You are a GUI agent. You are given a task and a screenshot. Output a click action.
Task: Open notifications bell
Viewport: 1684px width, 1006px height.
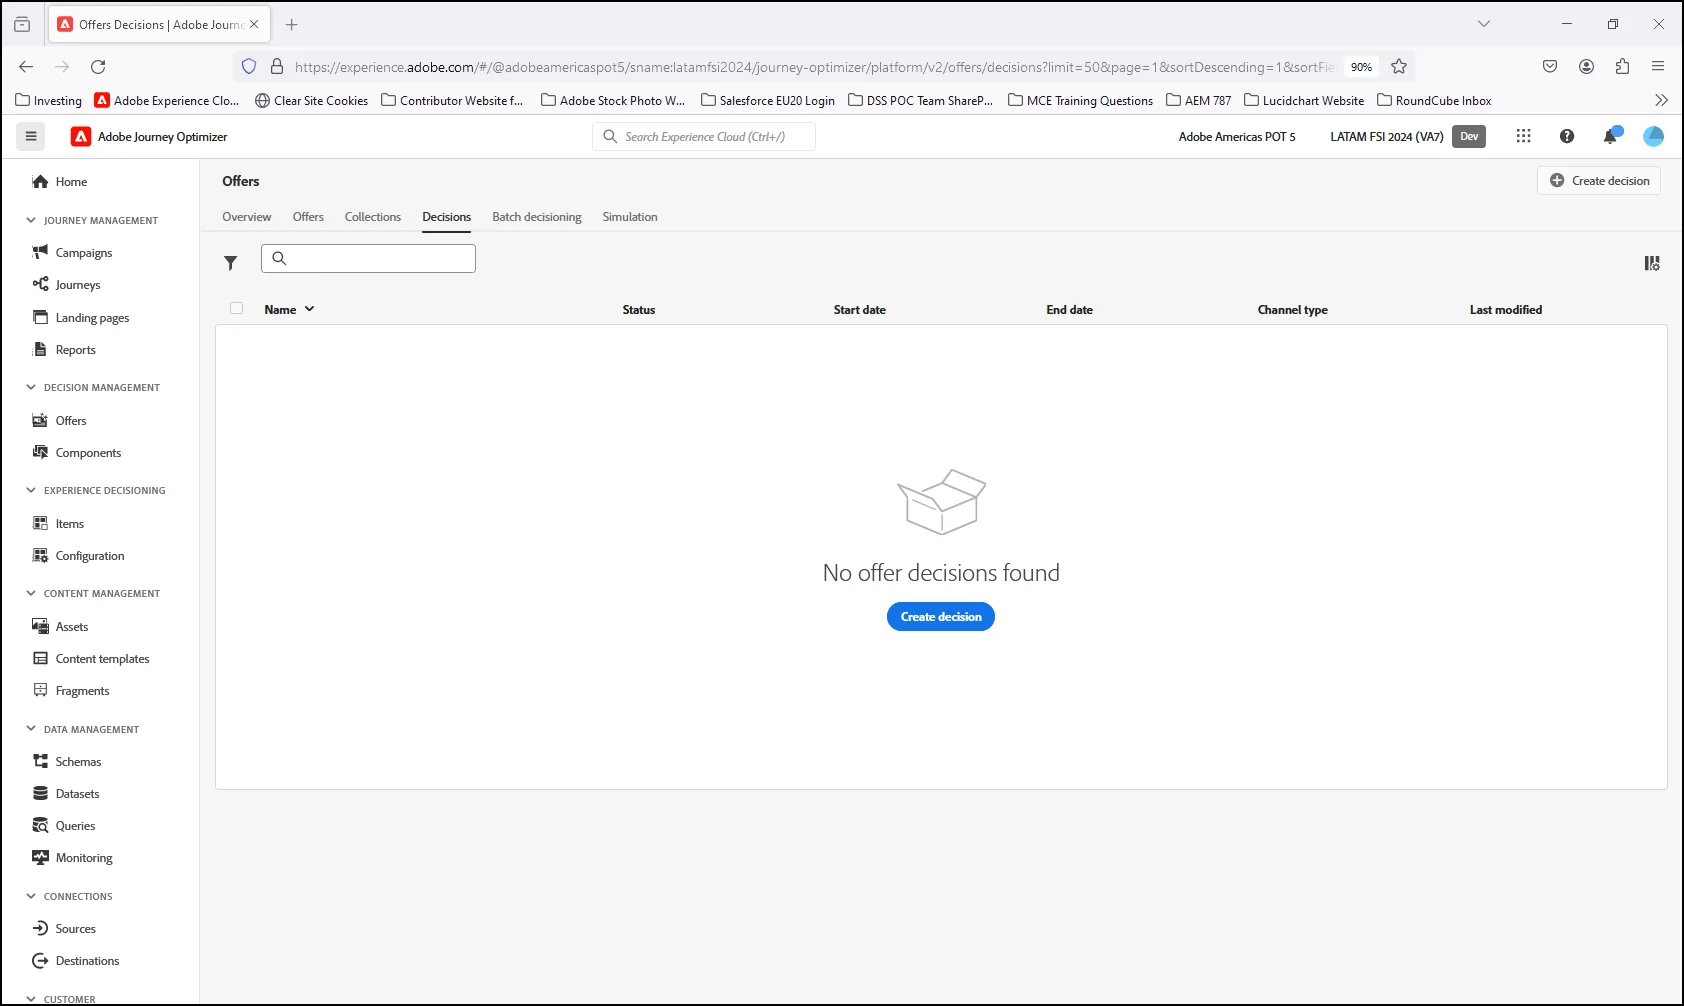click(1611, 136)
